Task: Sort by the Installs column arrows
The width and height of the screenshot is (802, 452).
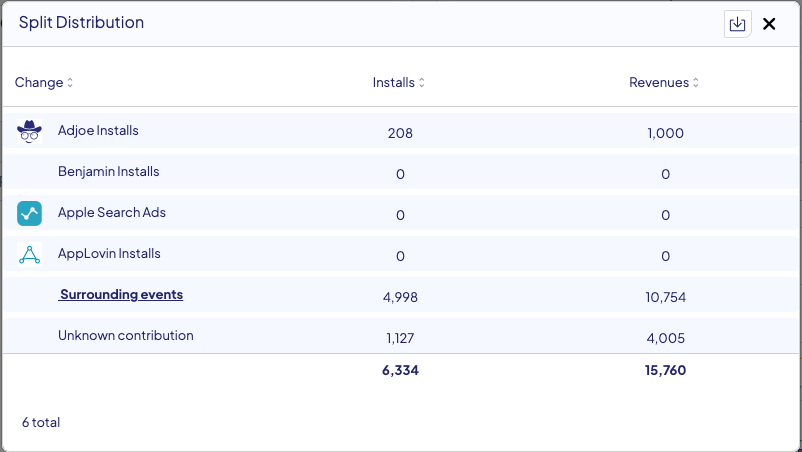Action: pos(422,83)
